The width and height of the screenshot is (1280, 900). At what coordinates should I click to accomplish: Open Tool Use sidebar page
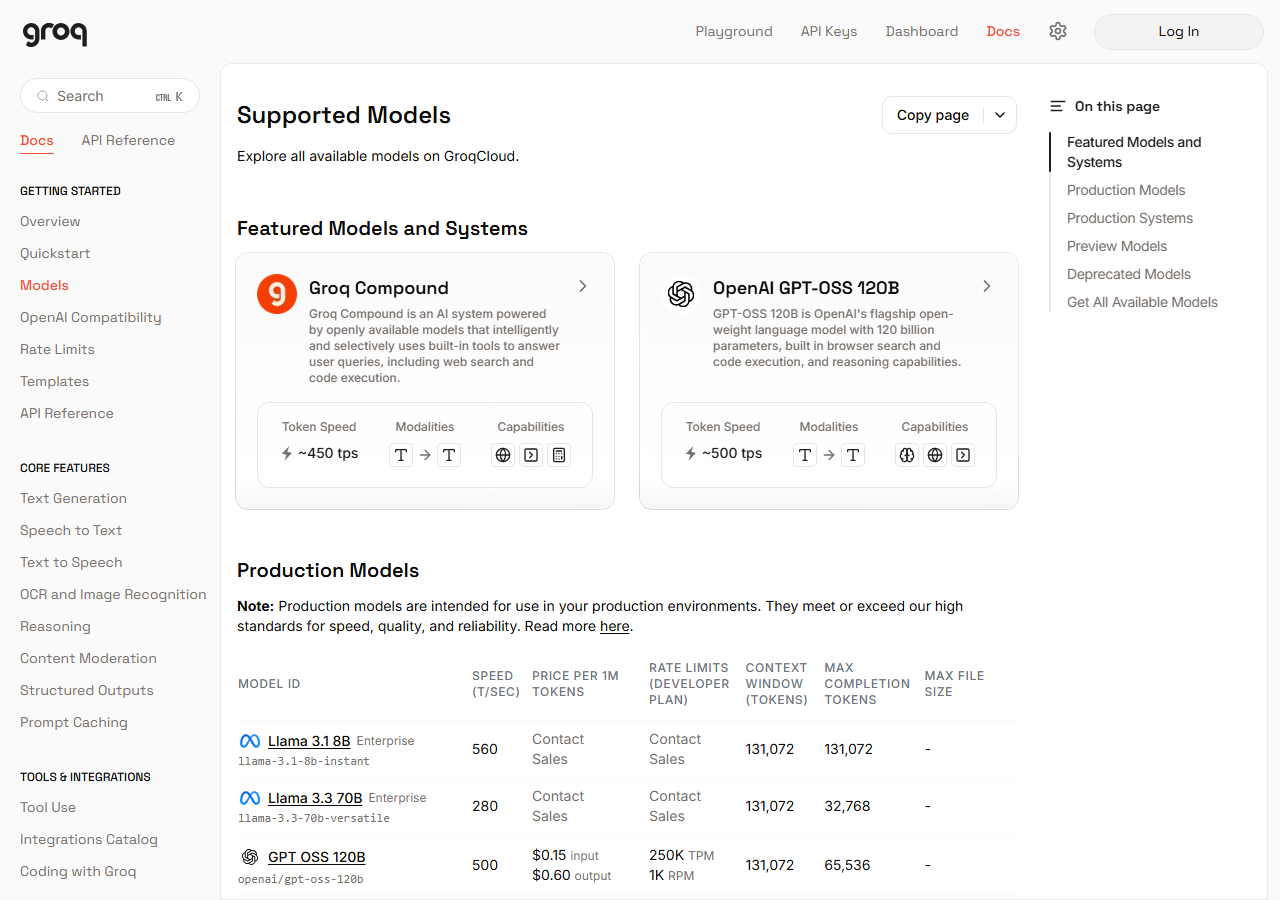[48, 807]
